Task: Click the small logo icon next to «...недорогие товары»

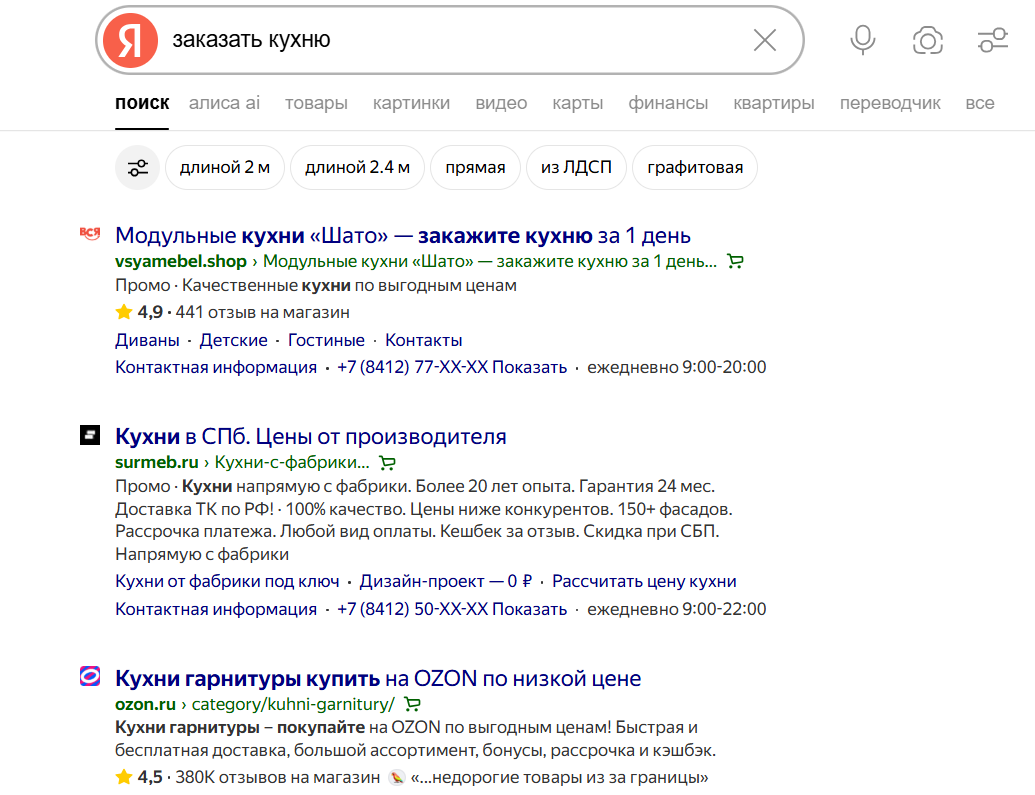Action: pos(396,778)
